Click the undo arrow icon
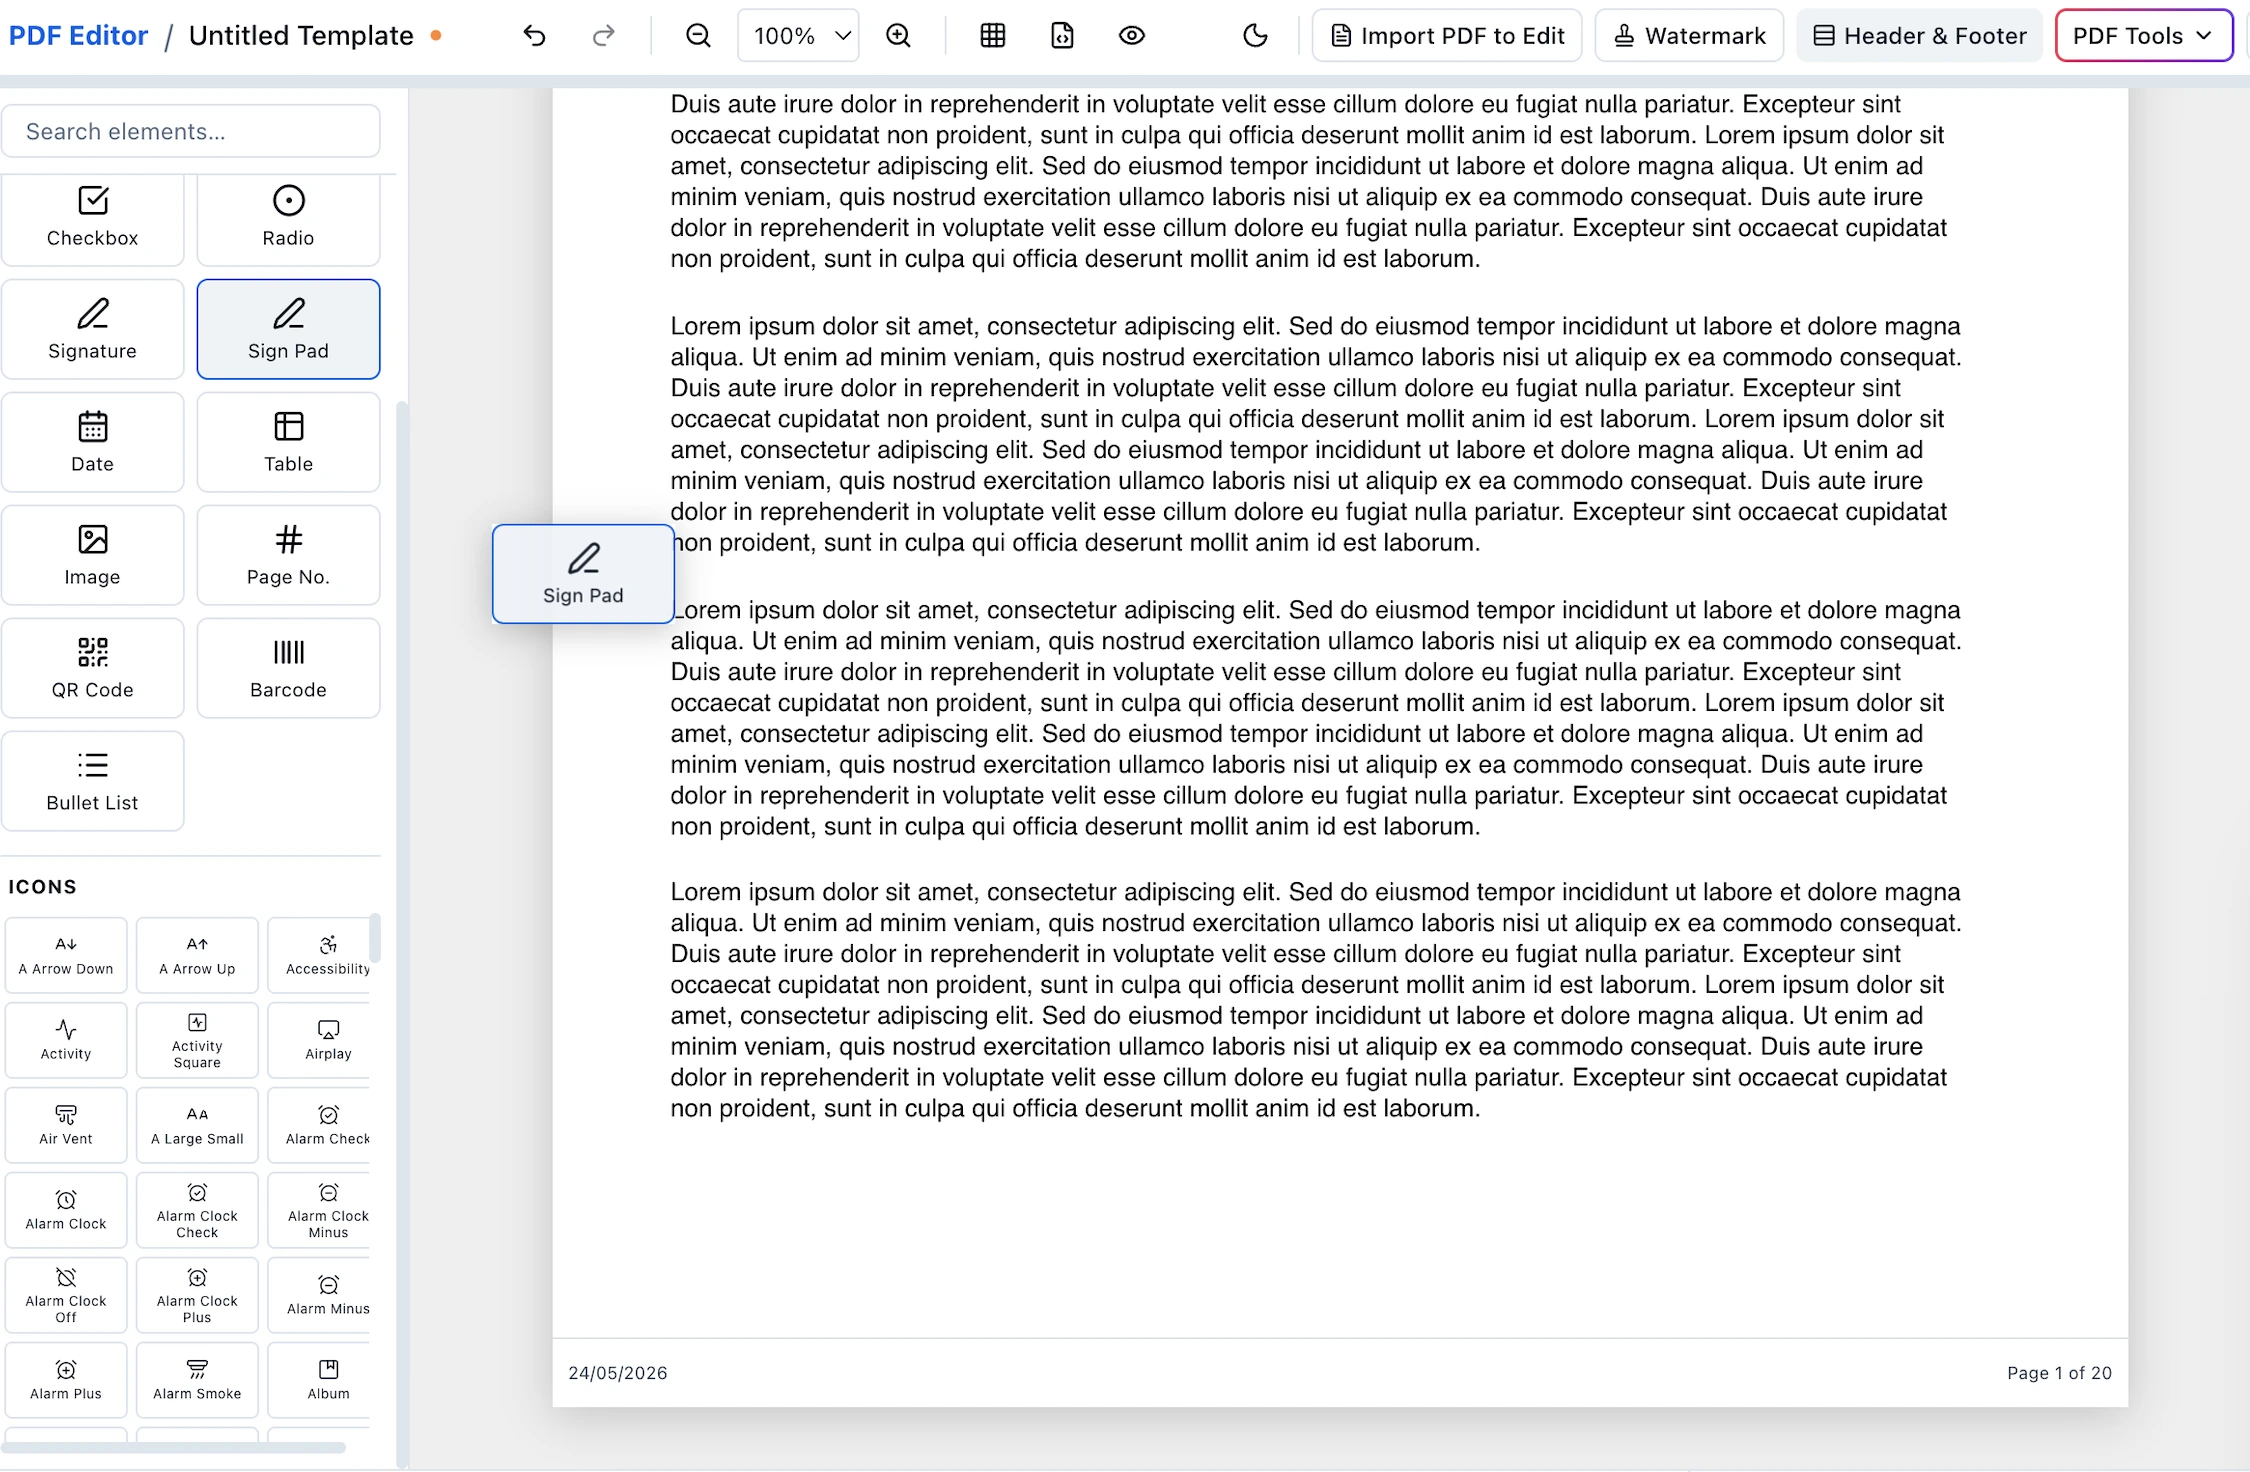The height and width of the screenshot is (1472, 2250). click(x=534, y=36)
